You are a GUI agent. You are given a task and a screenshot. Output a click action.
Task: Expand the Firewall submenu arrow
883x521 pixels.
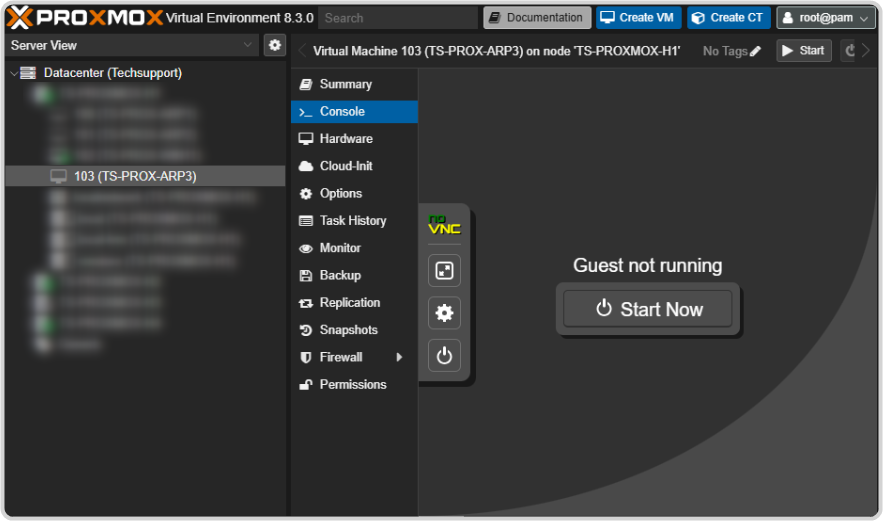pyautogui.click(x=400, y=357)
